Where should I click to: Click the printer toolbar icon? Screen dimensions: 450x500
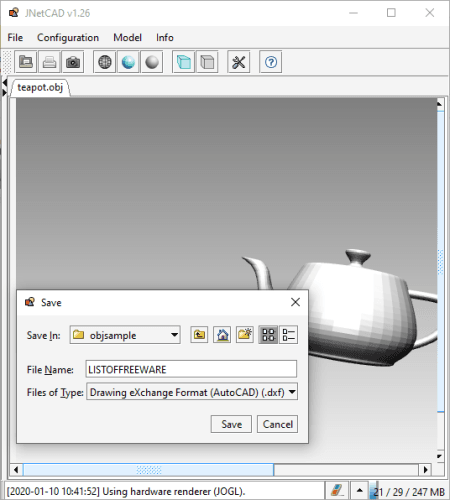[x=49, y=62]
